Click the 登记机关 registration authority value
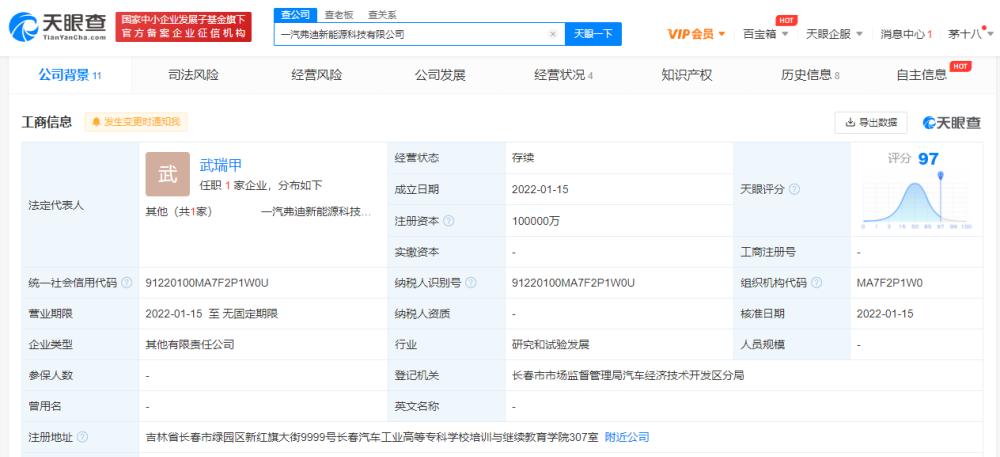The height and width of the screenshot is (457, 1000). (x=628, y=375)
